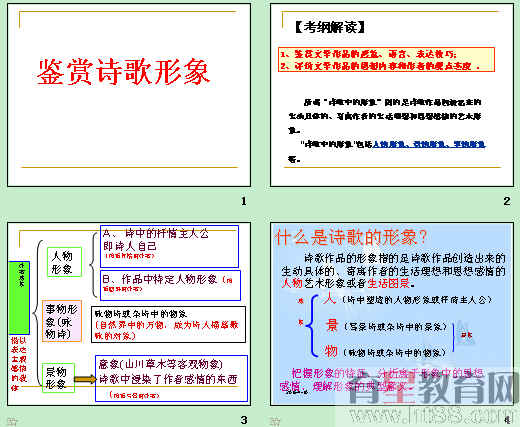The width and height of the screenshot is (520, 427).
Task: Click the red 生活图景 text on slide 4
Action: tap(388, 283)
